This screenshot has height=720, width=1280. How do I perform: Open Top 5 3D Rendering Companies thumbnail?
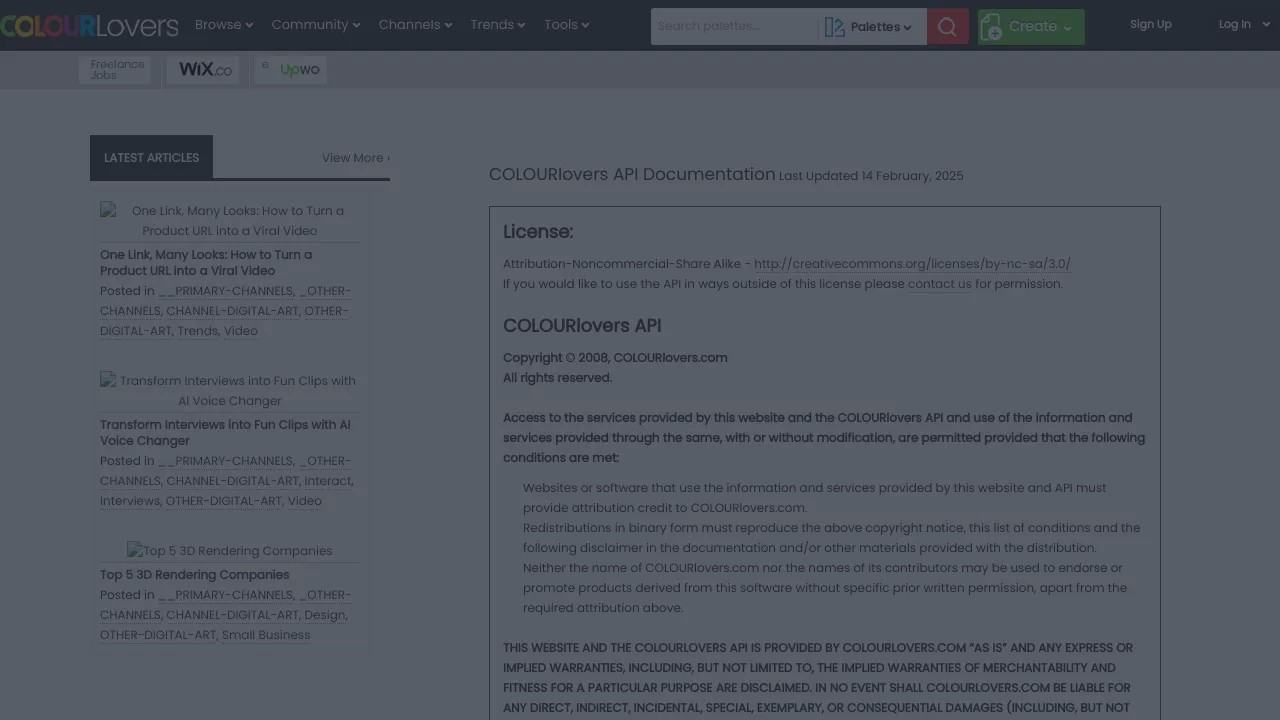[230, 551]
